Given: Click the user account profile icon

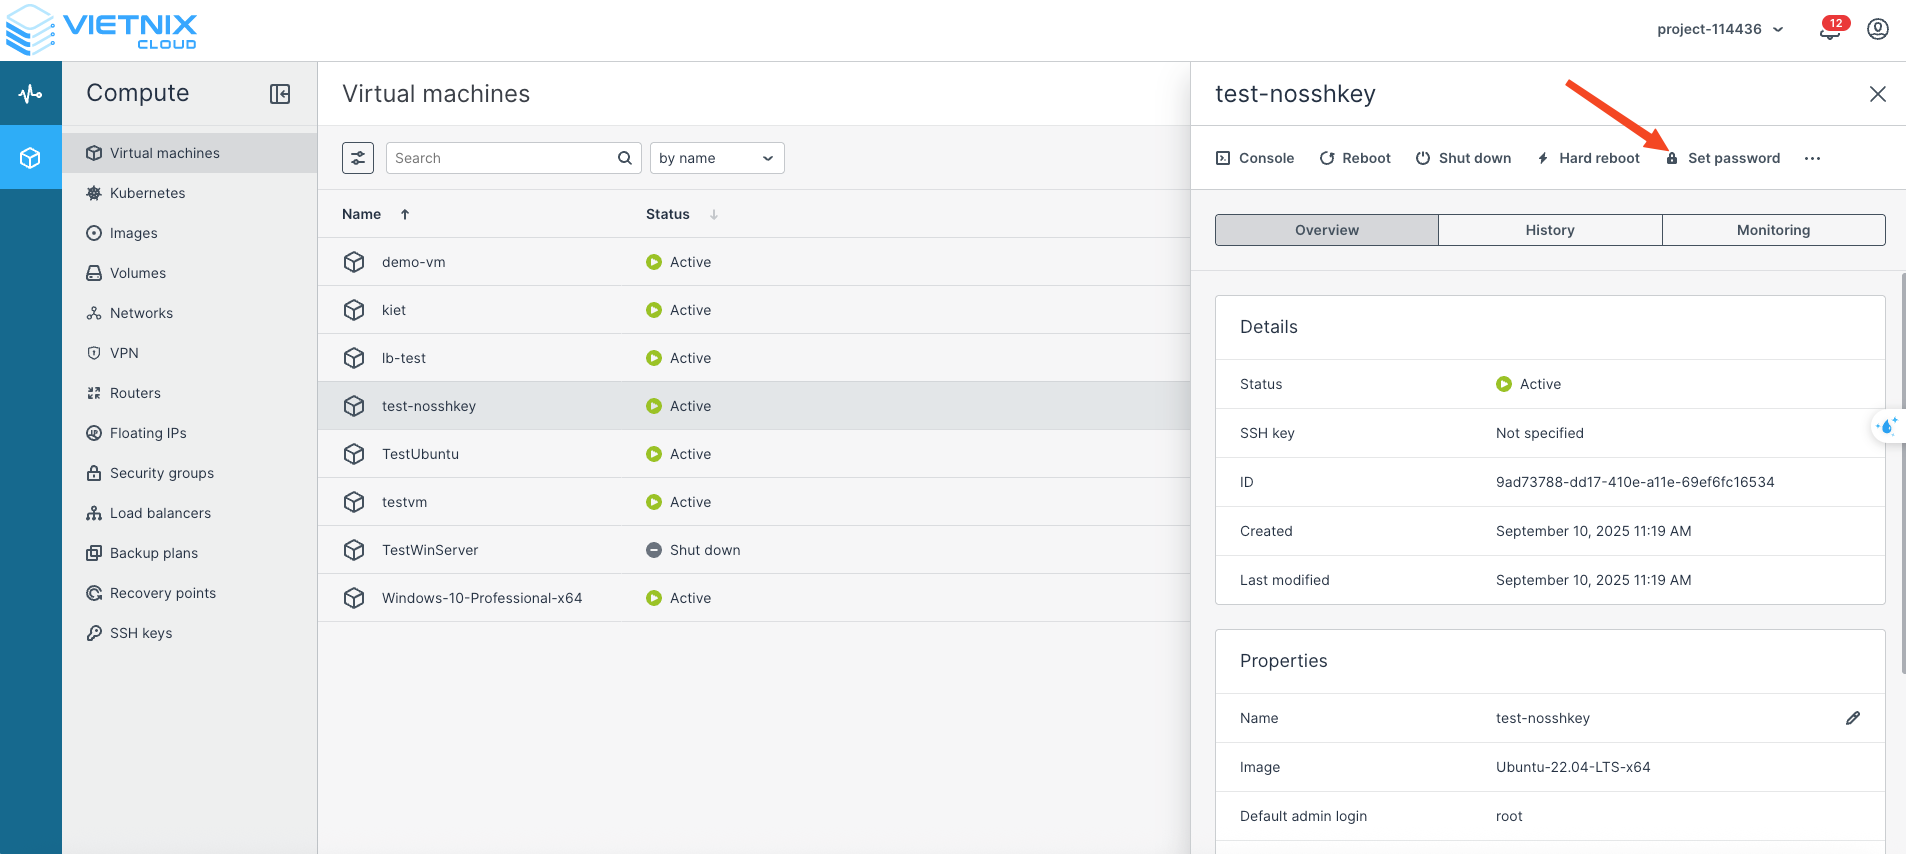Looking at the screenshot, I should click(x=1878, y=29).
